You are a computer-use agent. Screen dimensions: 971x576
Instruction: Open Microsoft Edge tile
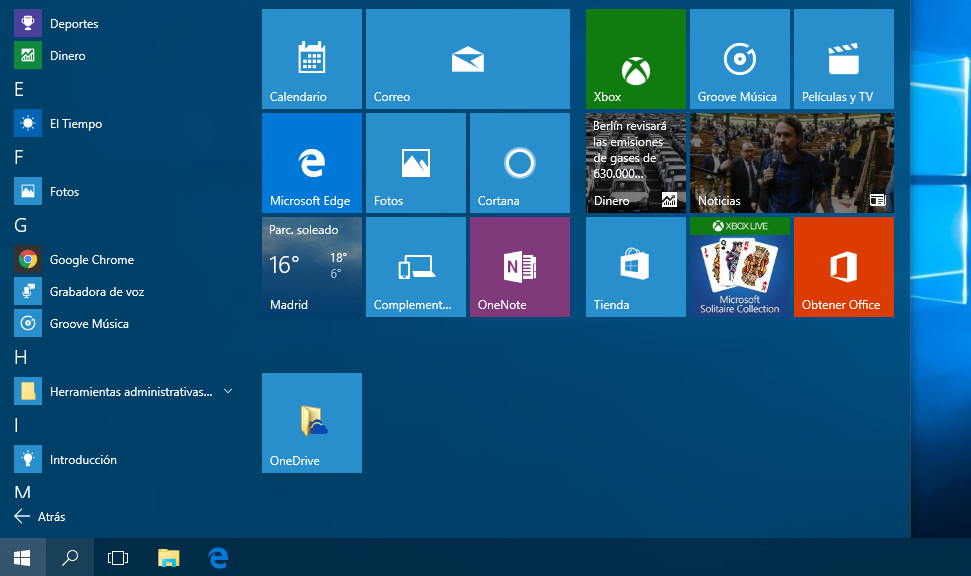click(311, 163)
